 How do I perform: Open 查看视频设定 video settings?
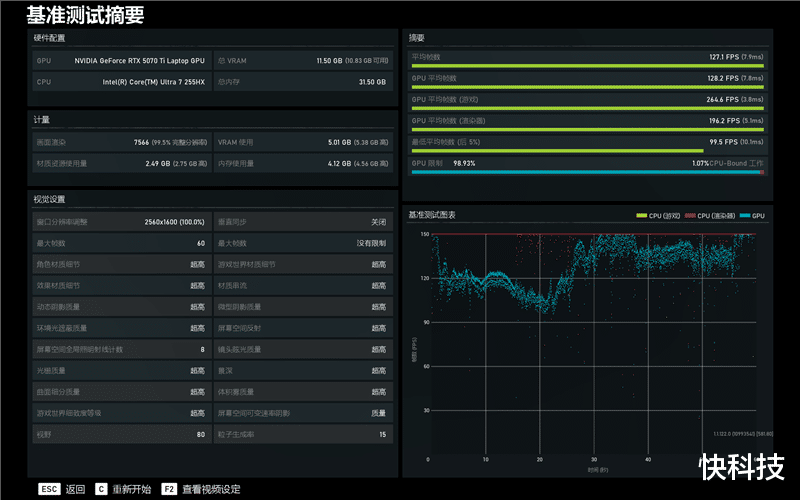(x=211, y=489)
